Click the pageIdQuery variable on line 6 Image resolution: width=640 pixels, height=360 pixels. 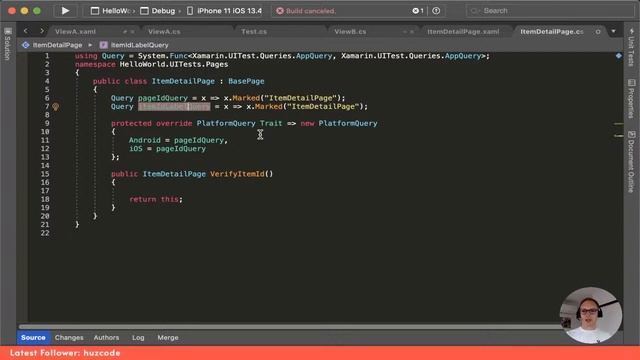point(163,98)
